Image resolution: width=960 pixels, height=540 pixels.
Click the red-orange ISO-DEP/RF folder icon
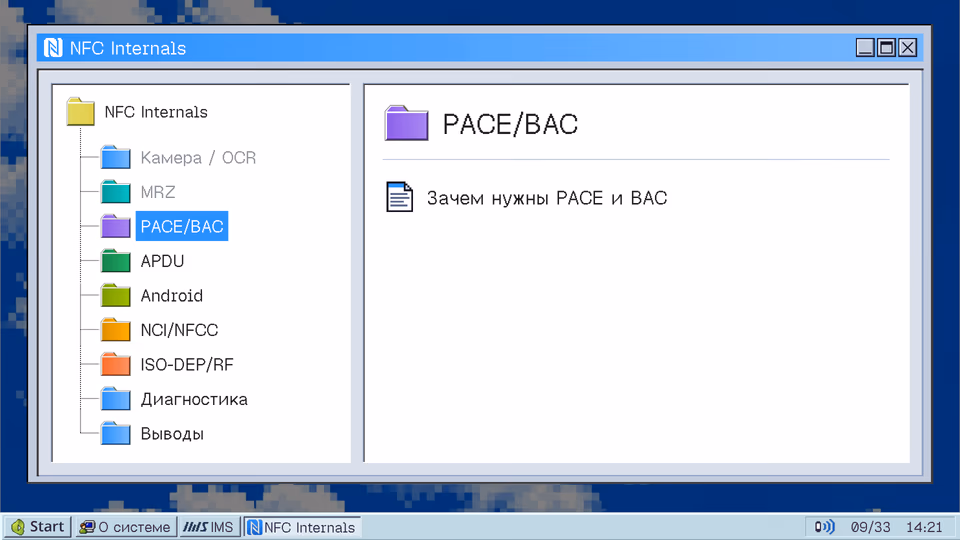[x=116, y=364]
